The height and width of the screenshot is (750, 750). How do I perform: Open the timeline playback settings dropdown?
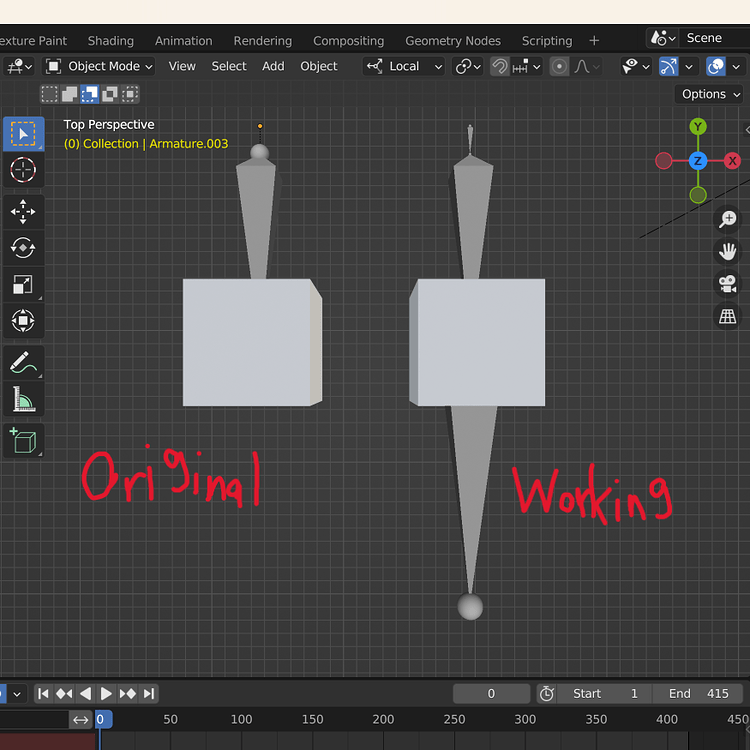[17, 694]
